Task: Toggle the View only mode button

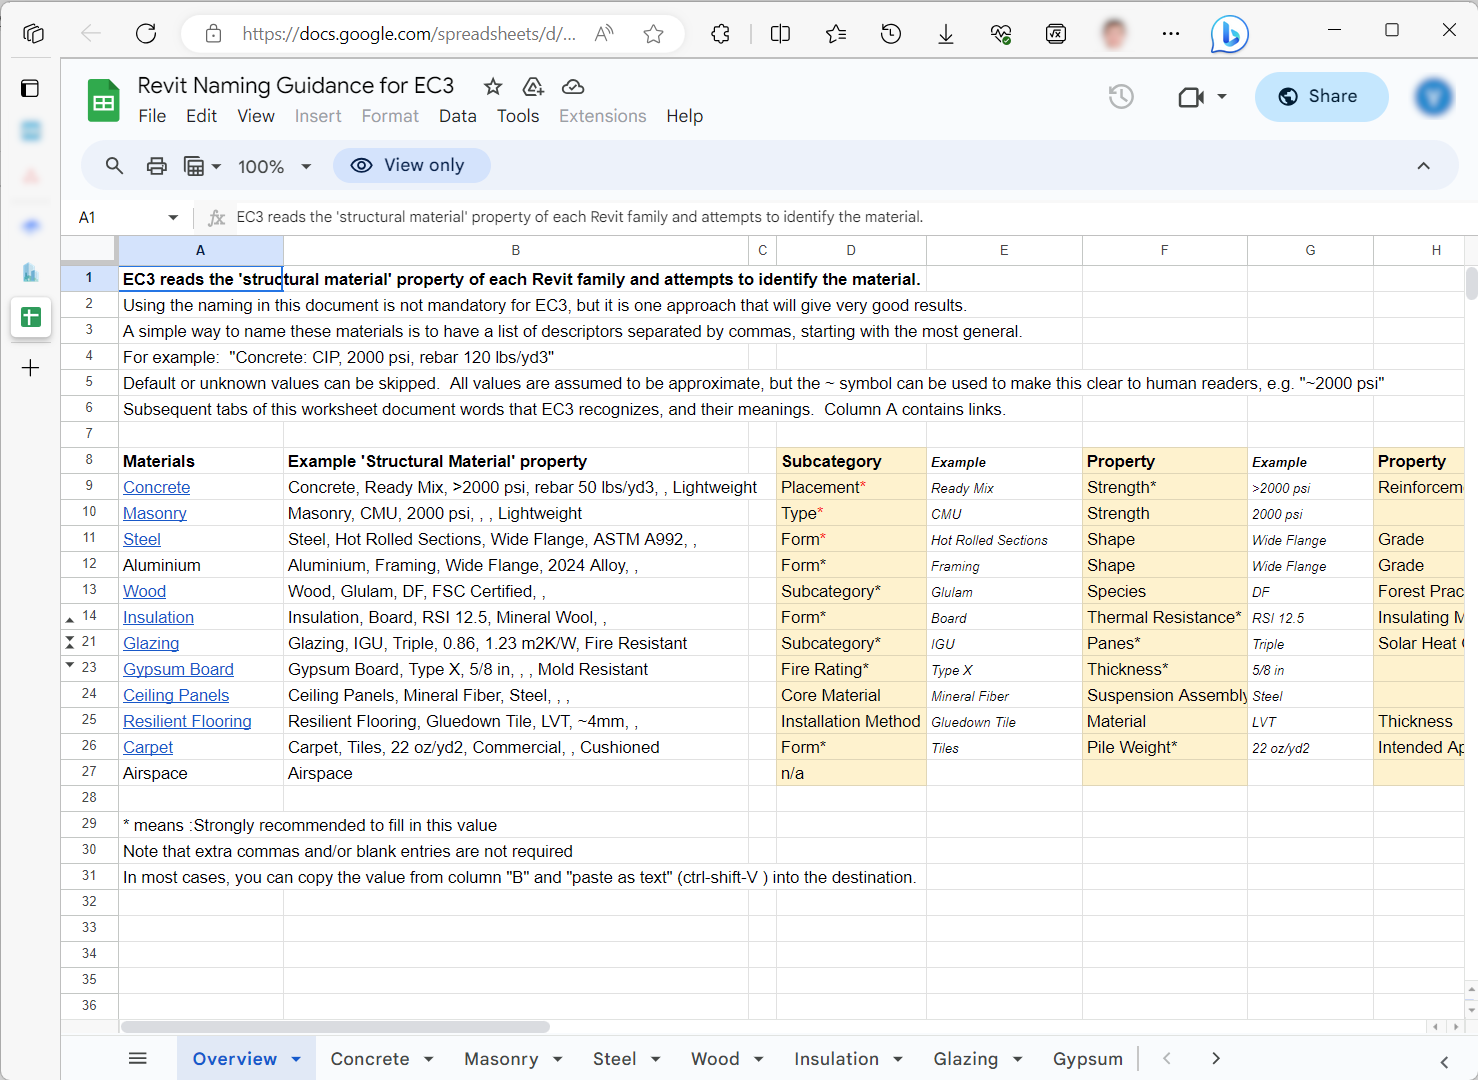Action: (411, 166)
